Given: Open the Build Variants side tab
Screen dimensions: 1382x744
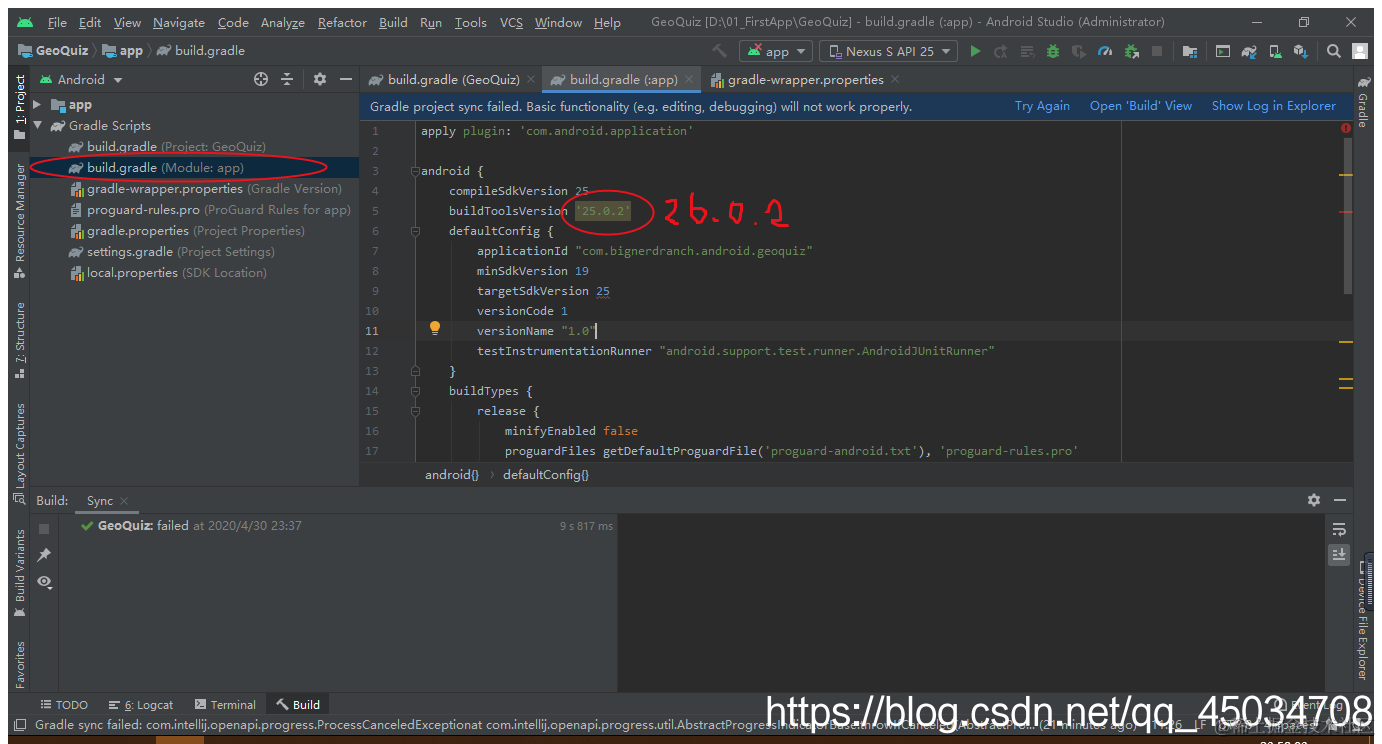Looking at the screenshot, I should click(x=20, y=572).
